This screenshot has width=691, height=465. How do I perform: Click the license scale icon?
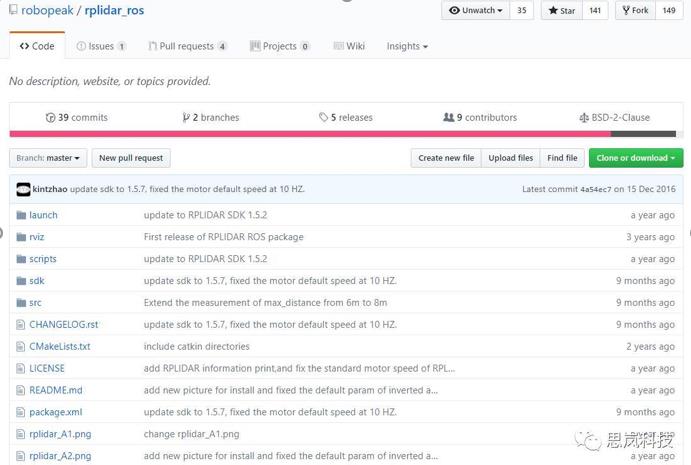coord(584,118)
